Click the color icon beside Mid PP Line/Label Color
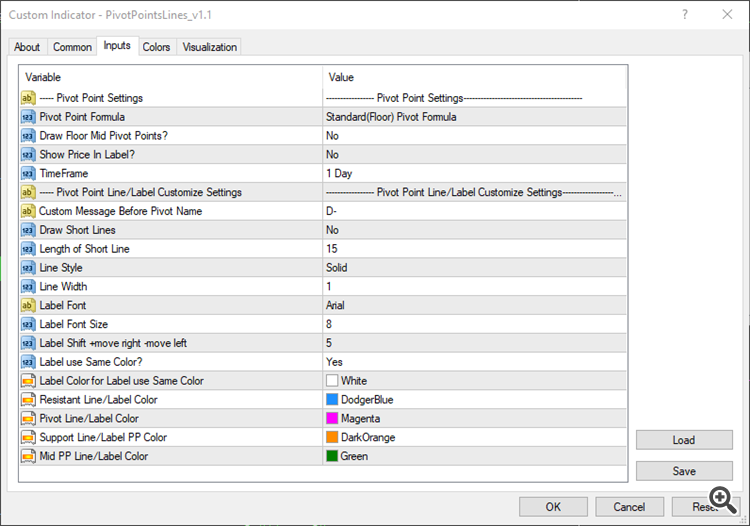Viewport: 750px width, 526px height. (28, 457)
